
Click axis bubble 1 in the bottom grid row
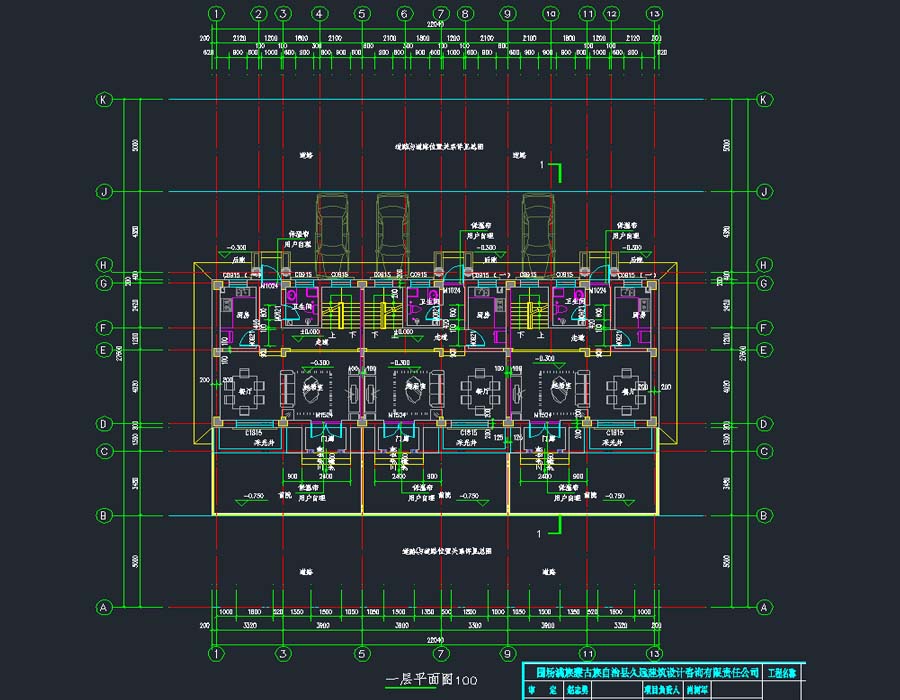pyautogui.click(x=216, y=653)
